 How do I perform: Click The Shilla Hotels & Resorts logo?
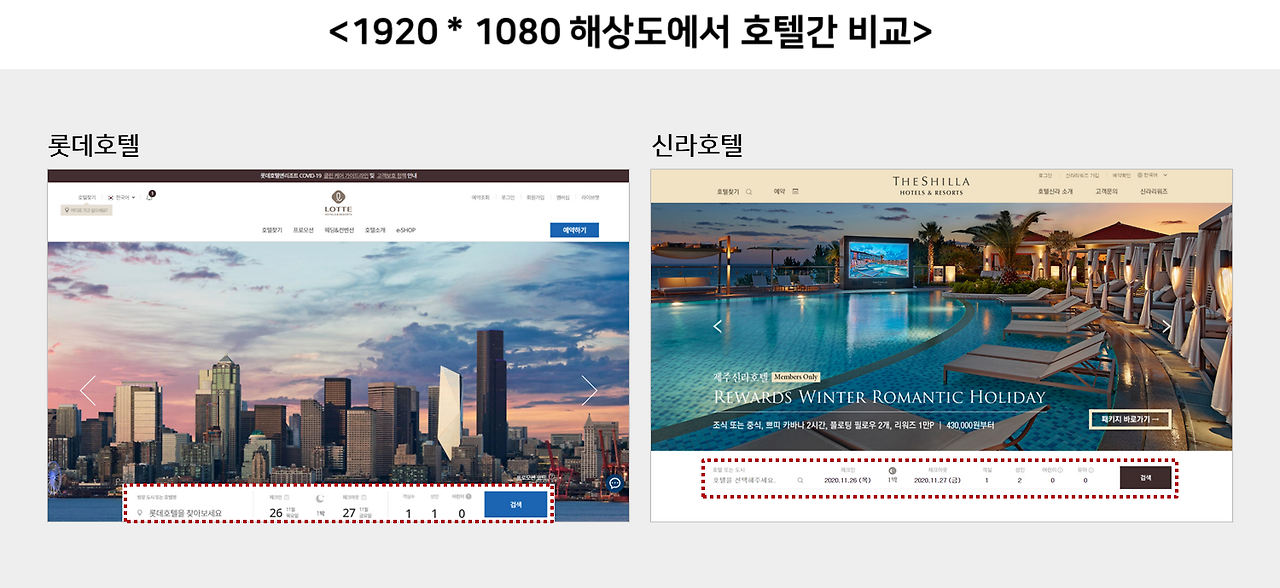click(x=931, y=186)
